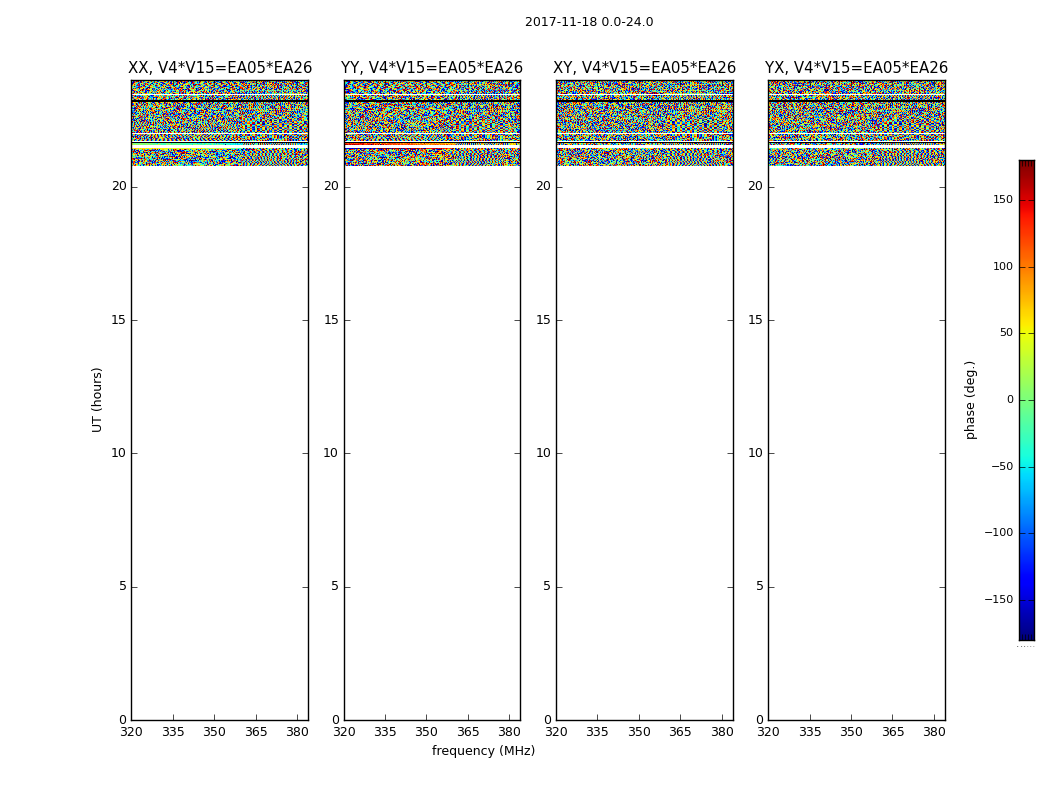Click the 15 hour tick of XX panel
The image size is (1050, 800).
click(x=119, y=320)
